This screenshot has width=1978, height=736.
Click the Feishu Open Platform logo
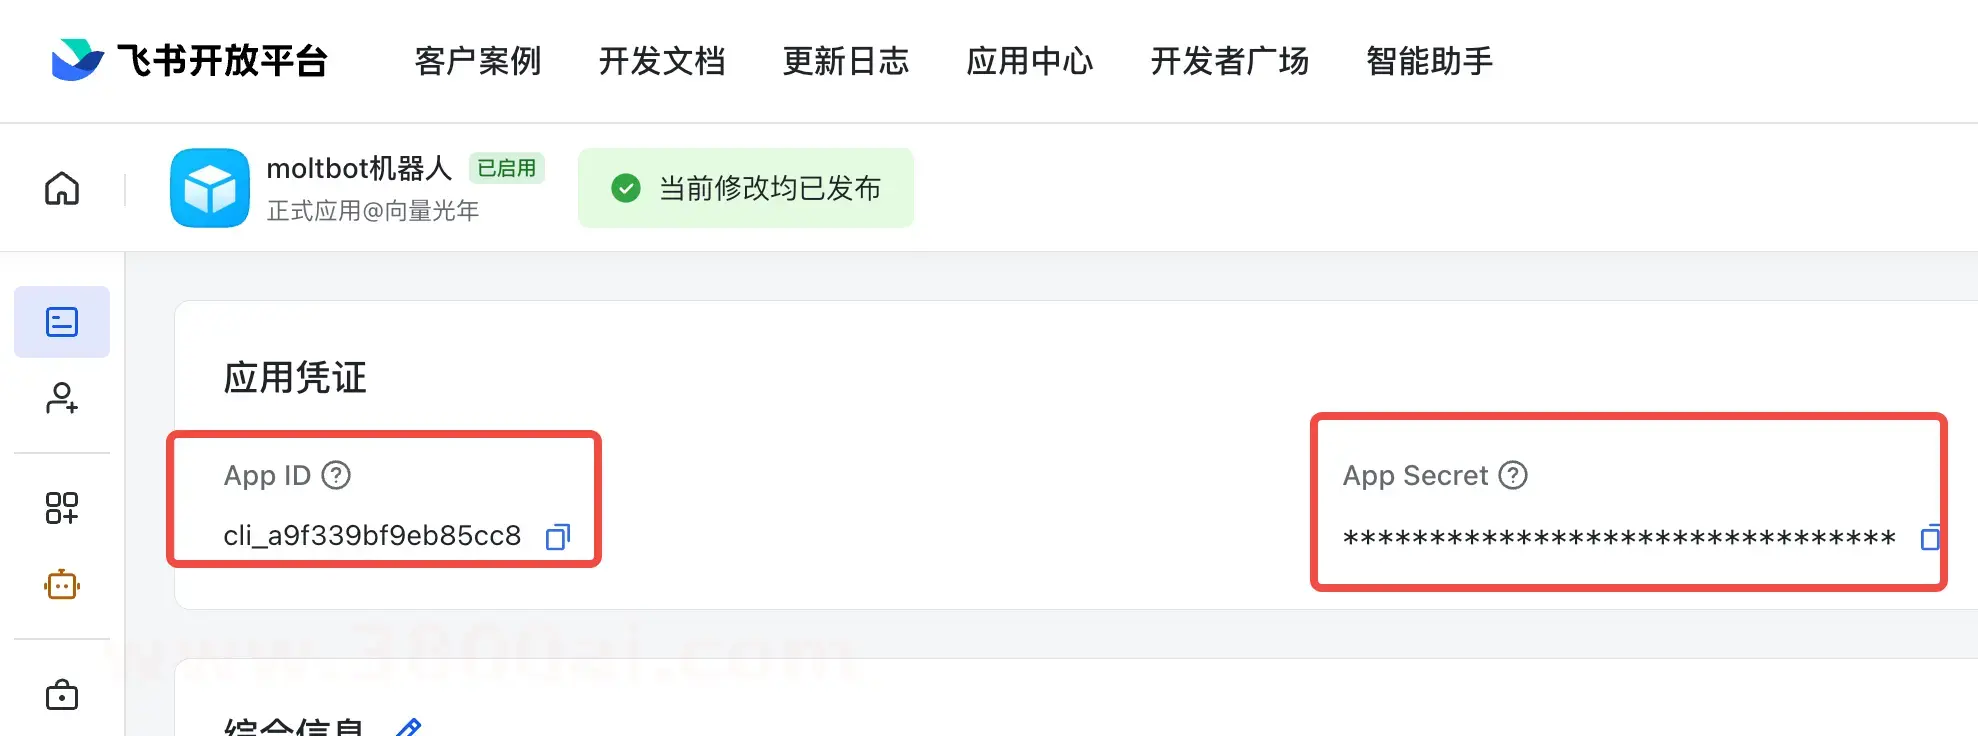[x=189, y=60]
